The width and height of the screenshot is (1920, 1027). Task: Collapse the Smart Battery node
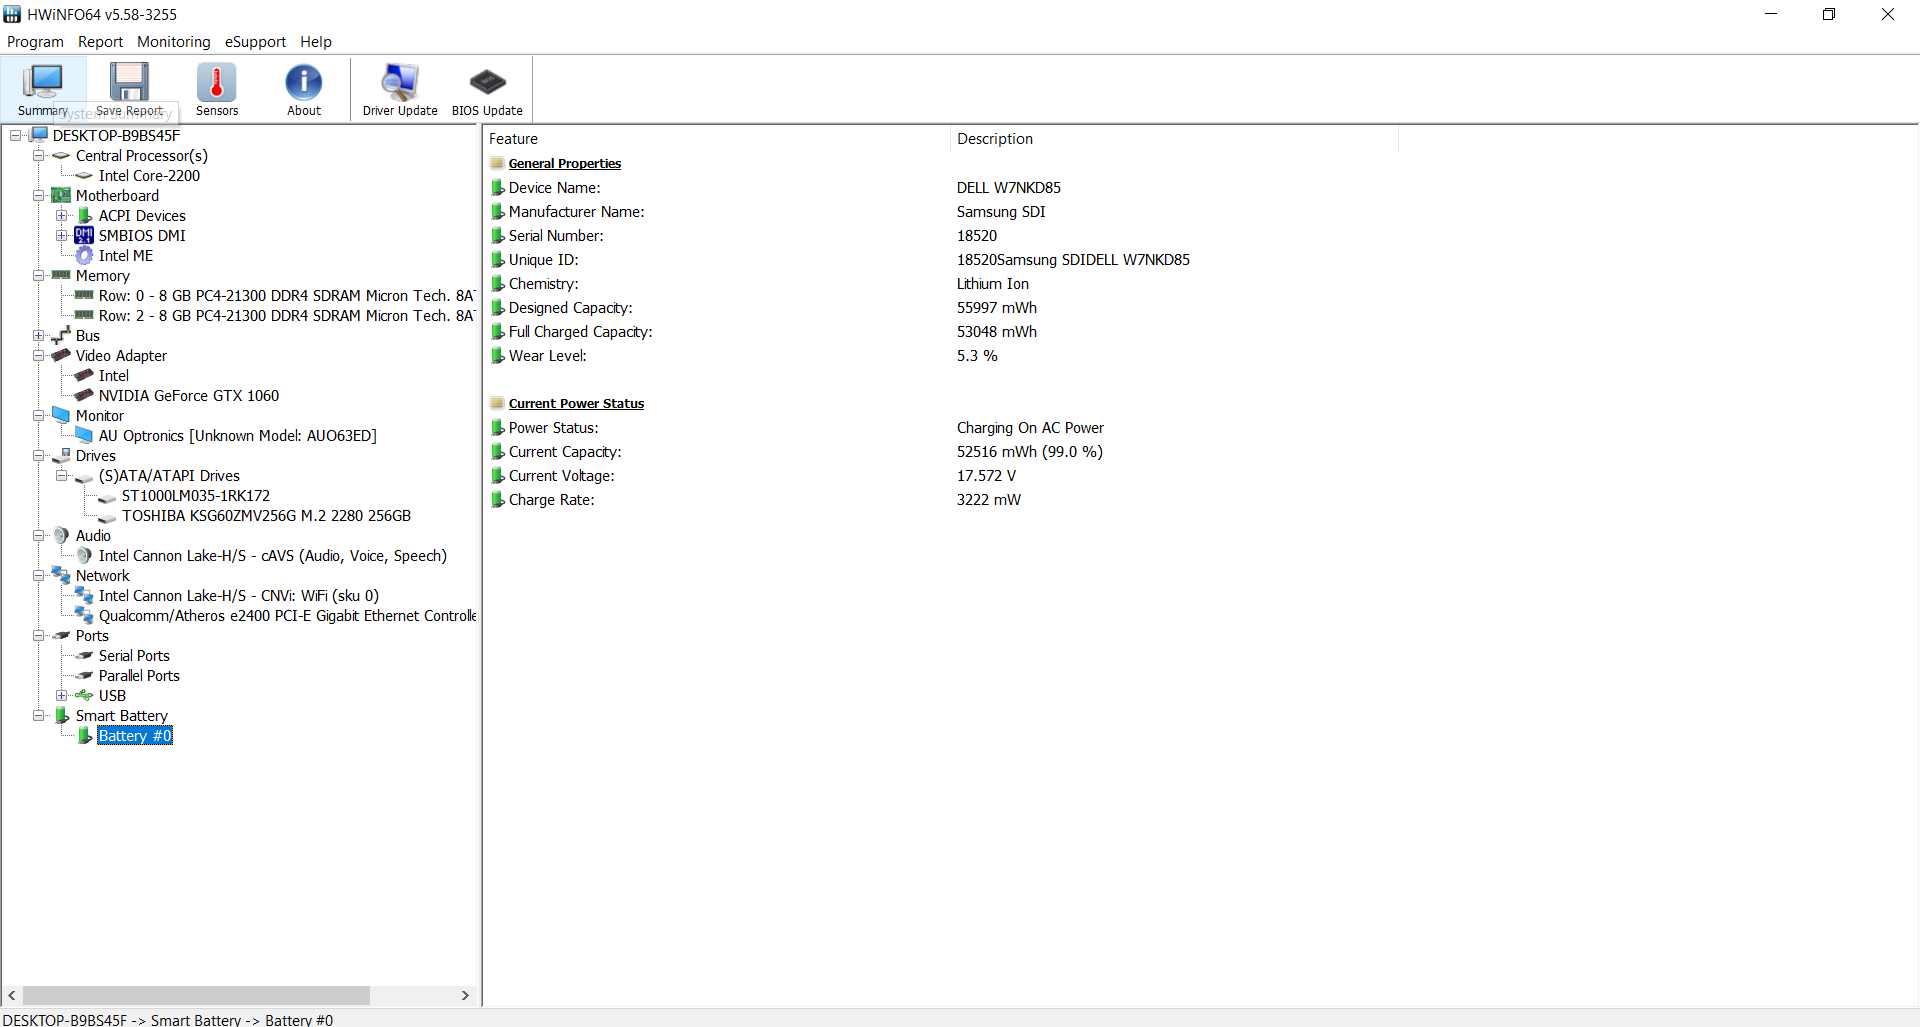point(38,715)
